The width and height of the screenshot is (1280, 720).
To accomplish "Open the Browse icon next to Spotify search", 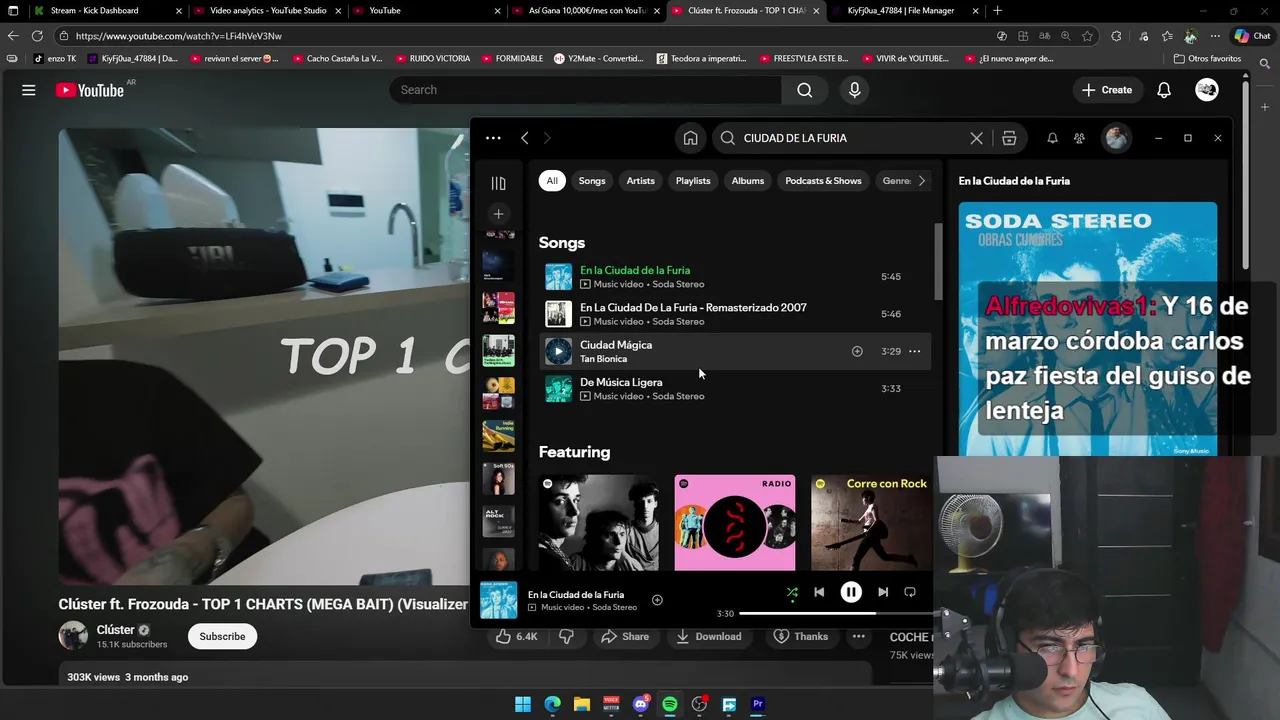I will pyautogui.click(x=1009, y=138).
